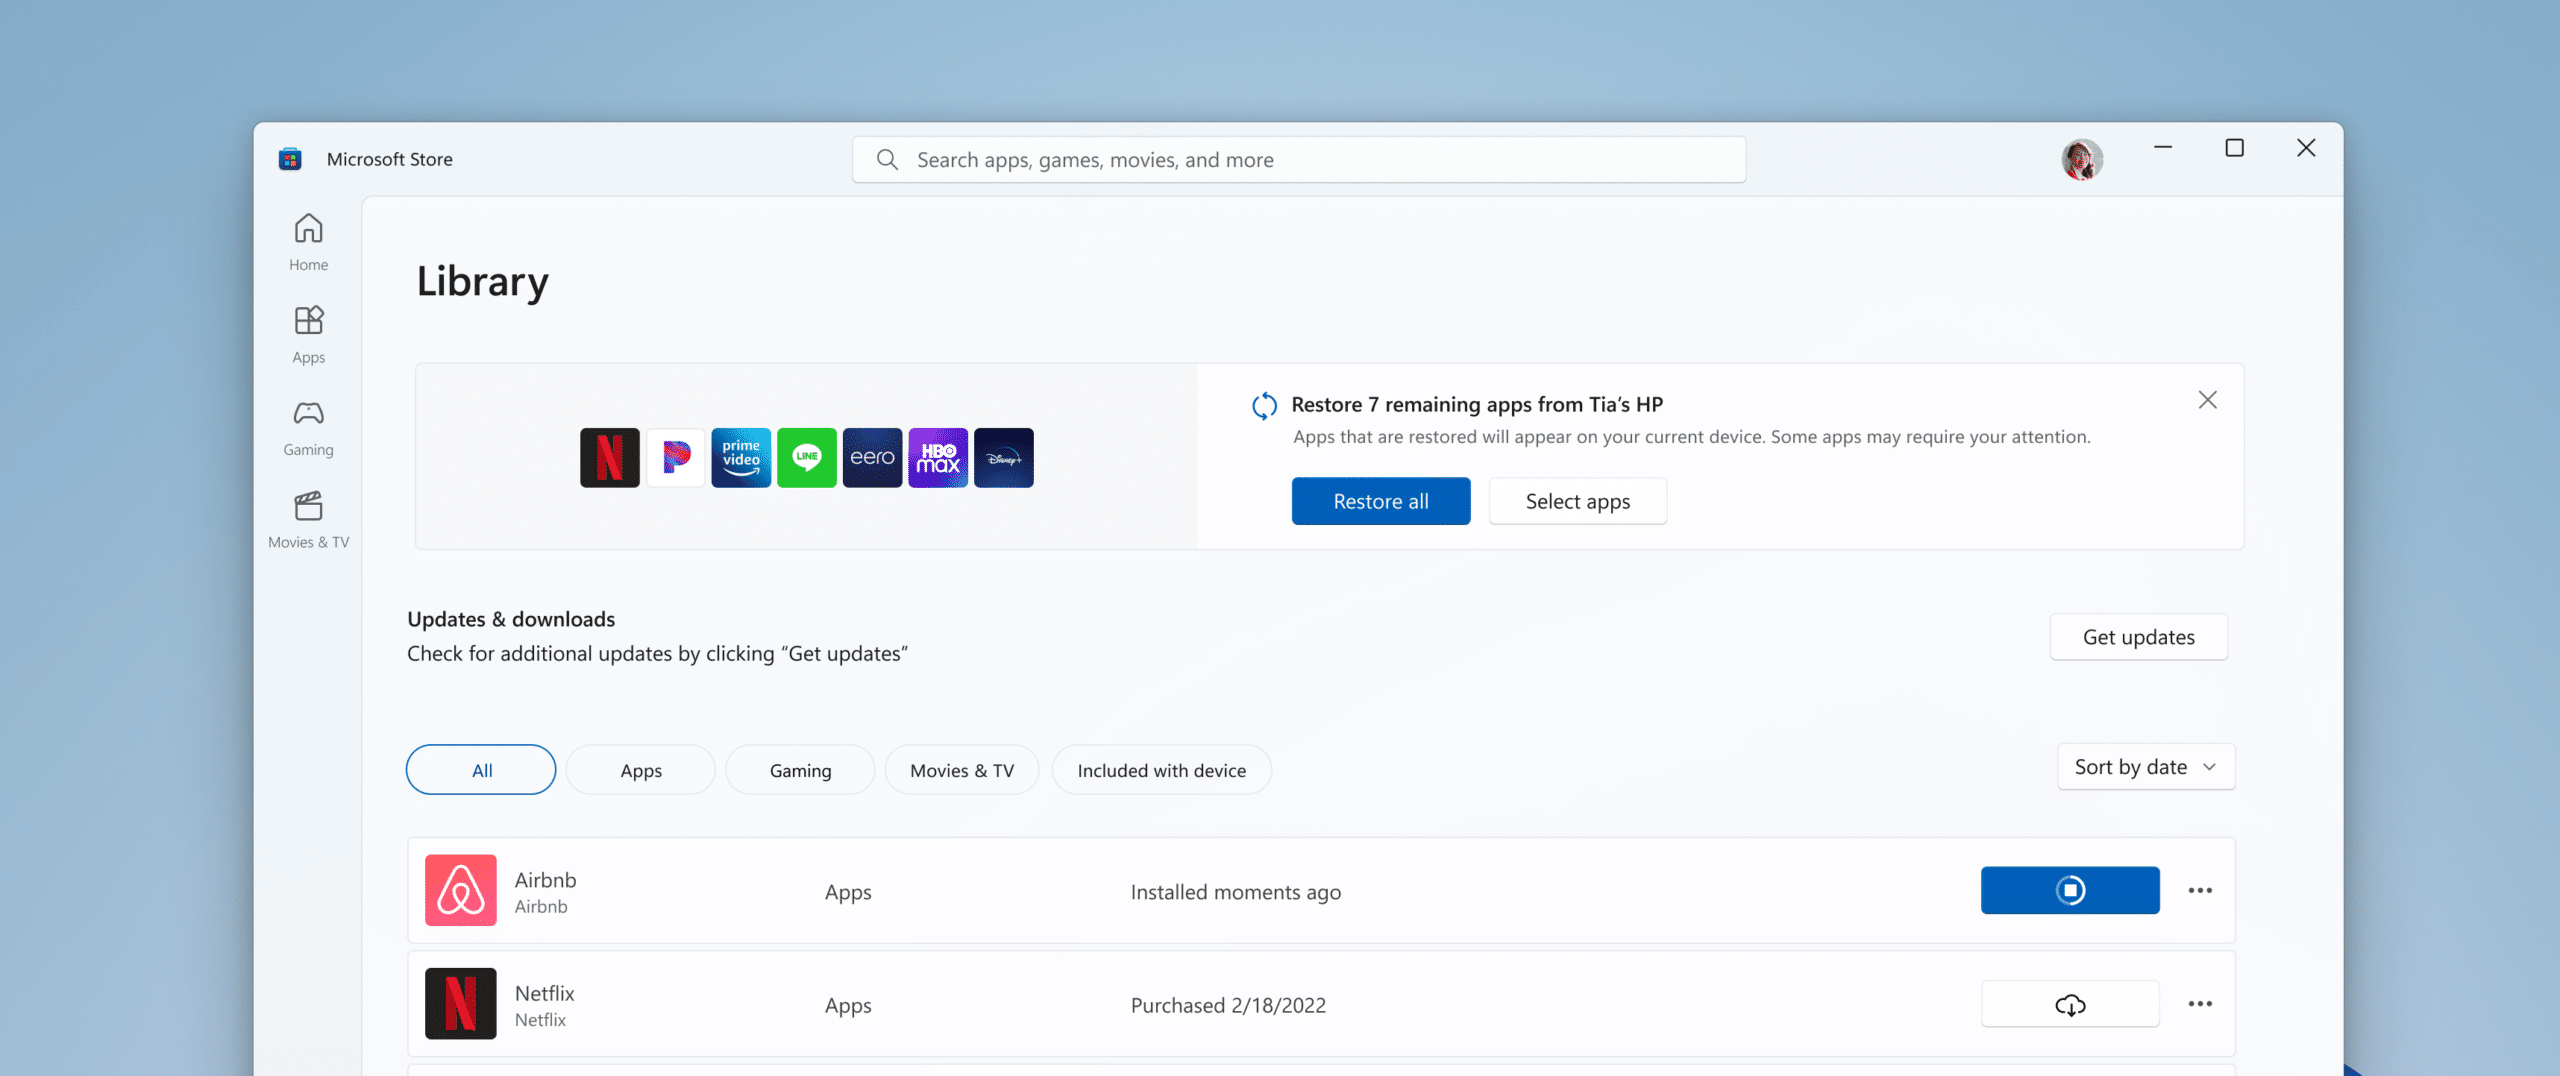
Task: Open more options for Airbnb
Action: coord(2200,890)
